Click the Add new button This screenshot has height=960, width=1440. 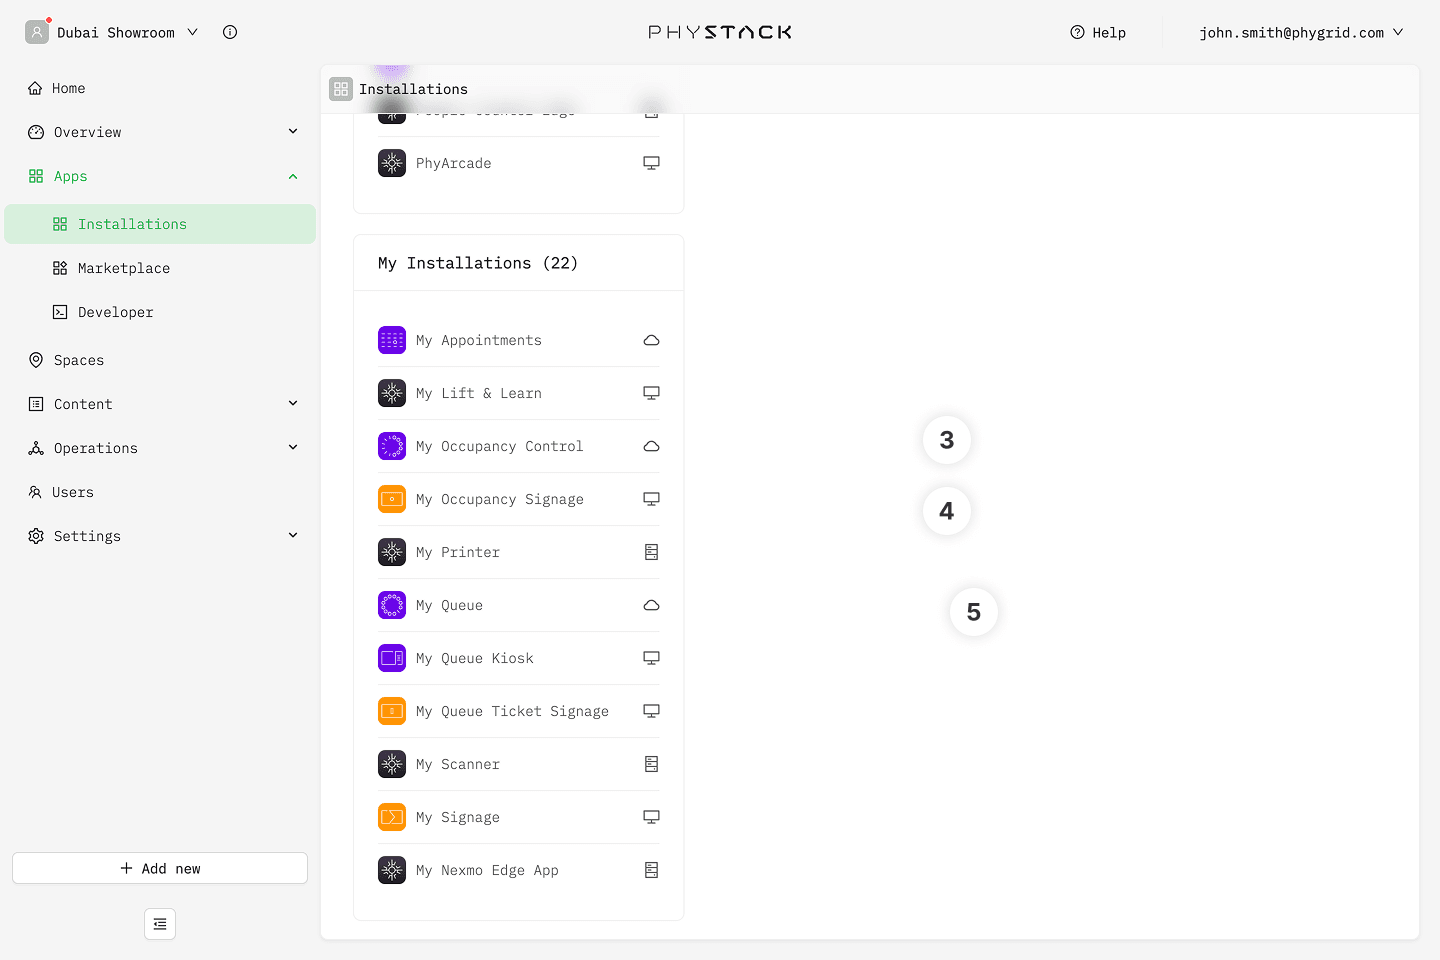pyautogui.click(x=160, y=868)
